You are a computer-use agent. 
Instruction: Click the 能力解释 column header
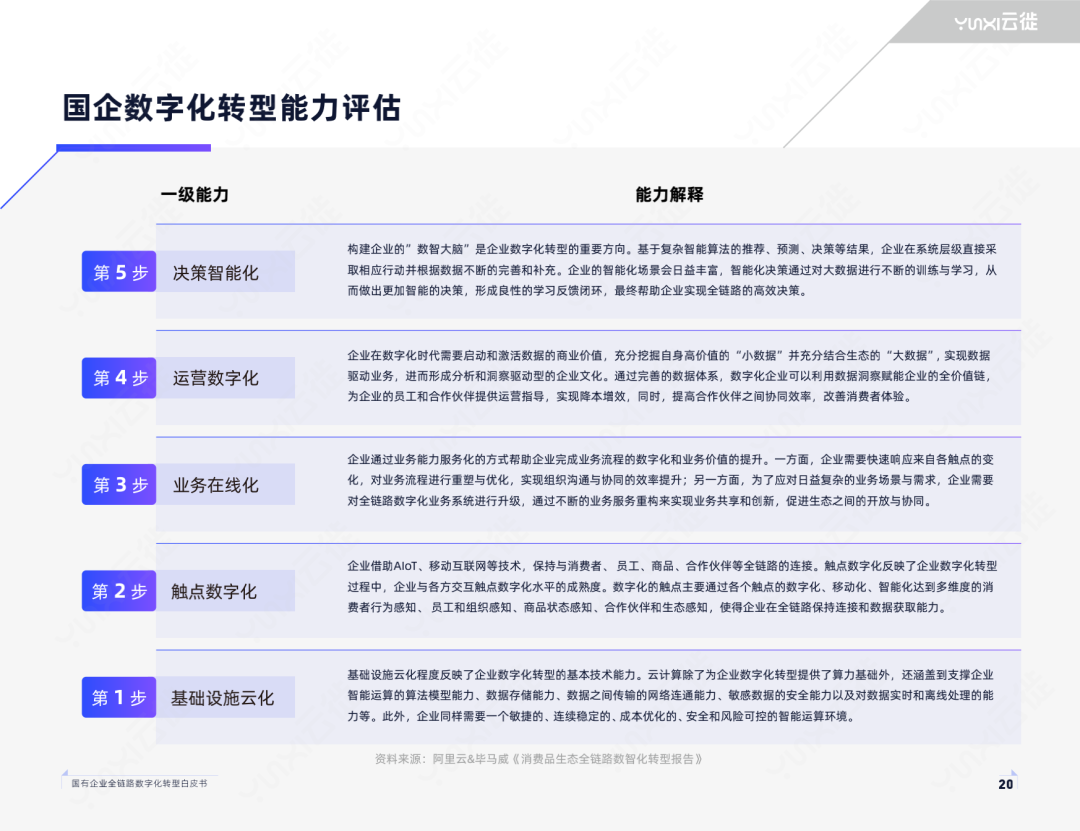point(669,194)
